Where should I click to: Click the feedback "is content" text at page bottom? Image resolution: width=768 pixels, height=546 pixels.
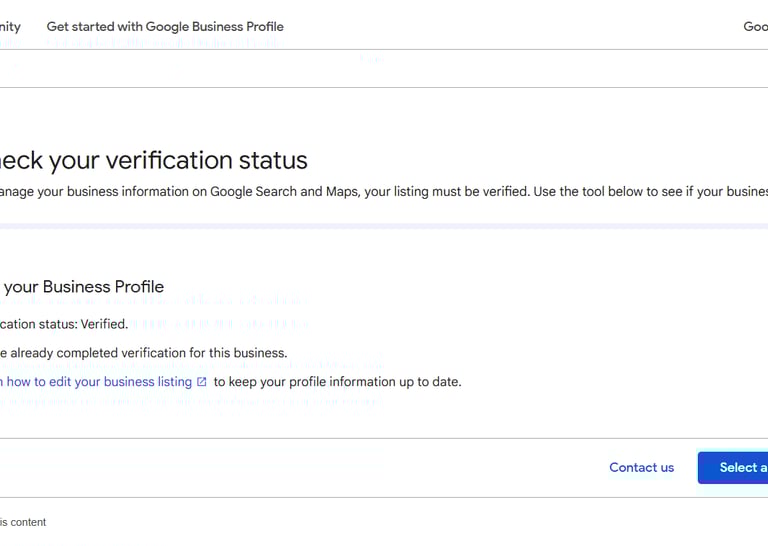point(23,522)
